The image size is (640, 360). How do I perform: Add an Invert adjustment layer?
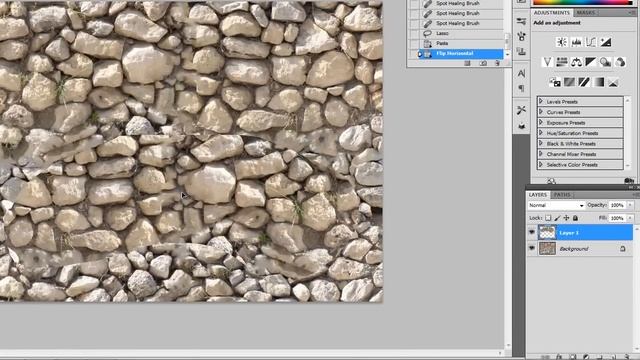(x=554, y=82)
